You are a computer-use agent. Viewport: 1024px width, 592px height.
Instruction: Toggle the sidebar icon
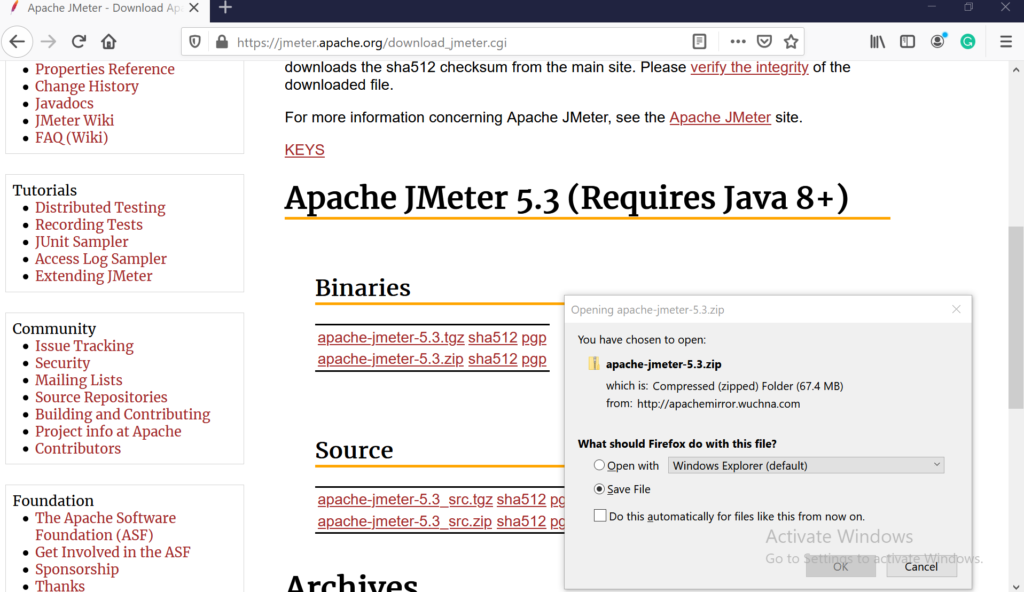point(907,41)
